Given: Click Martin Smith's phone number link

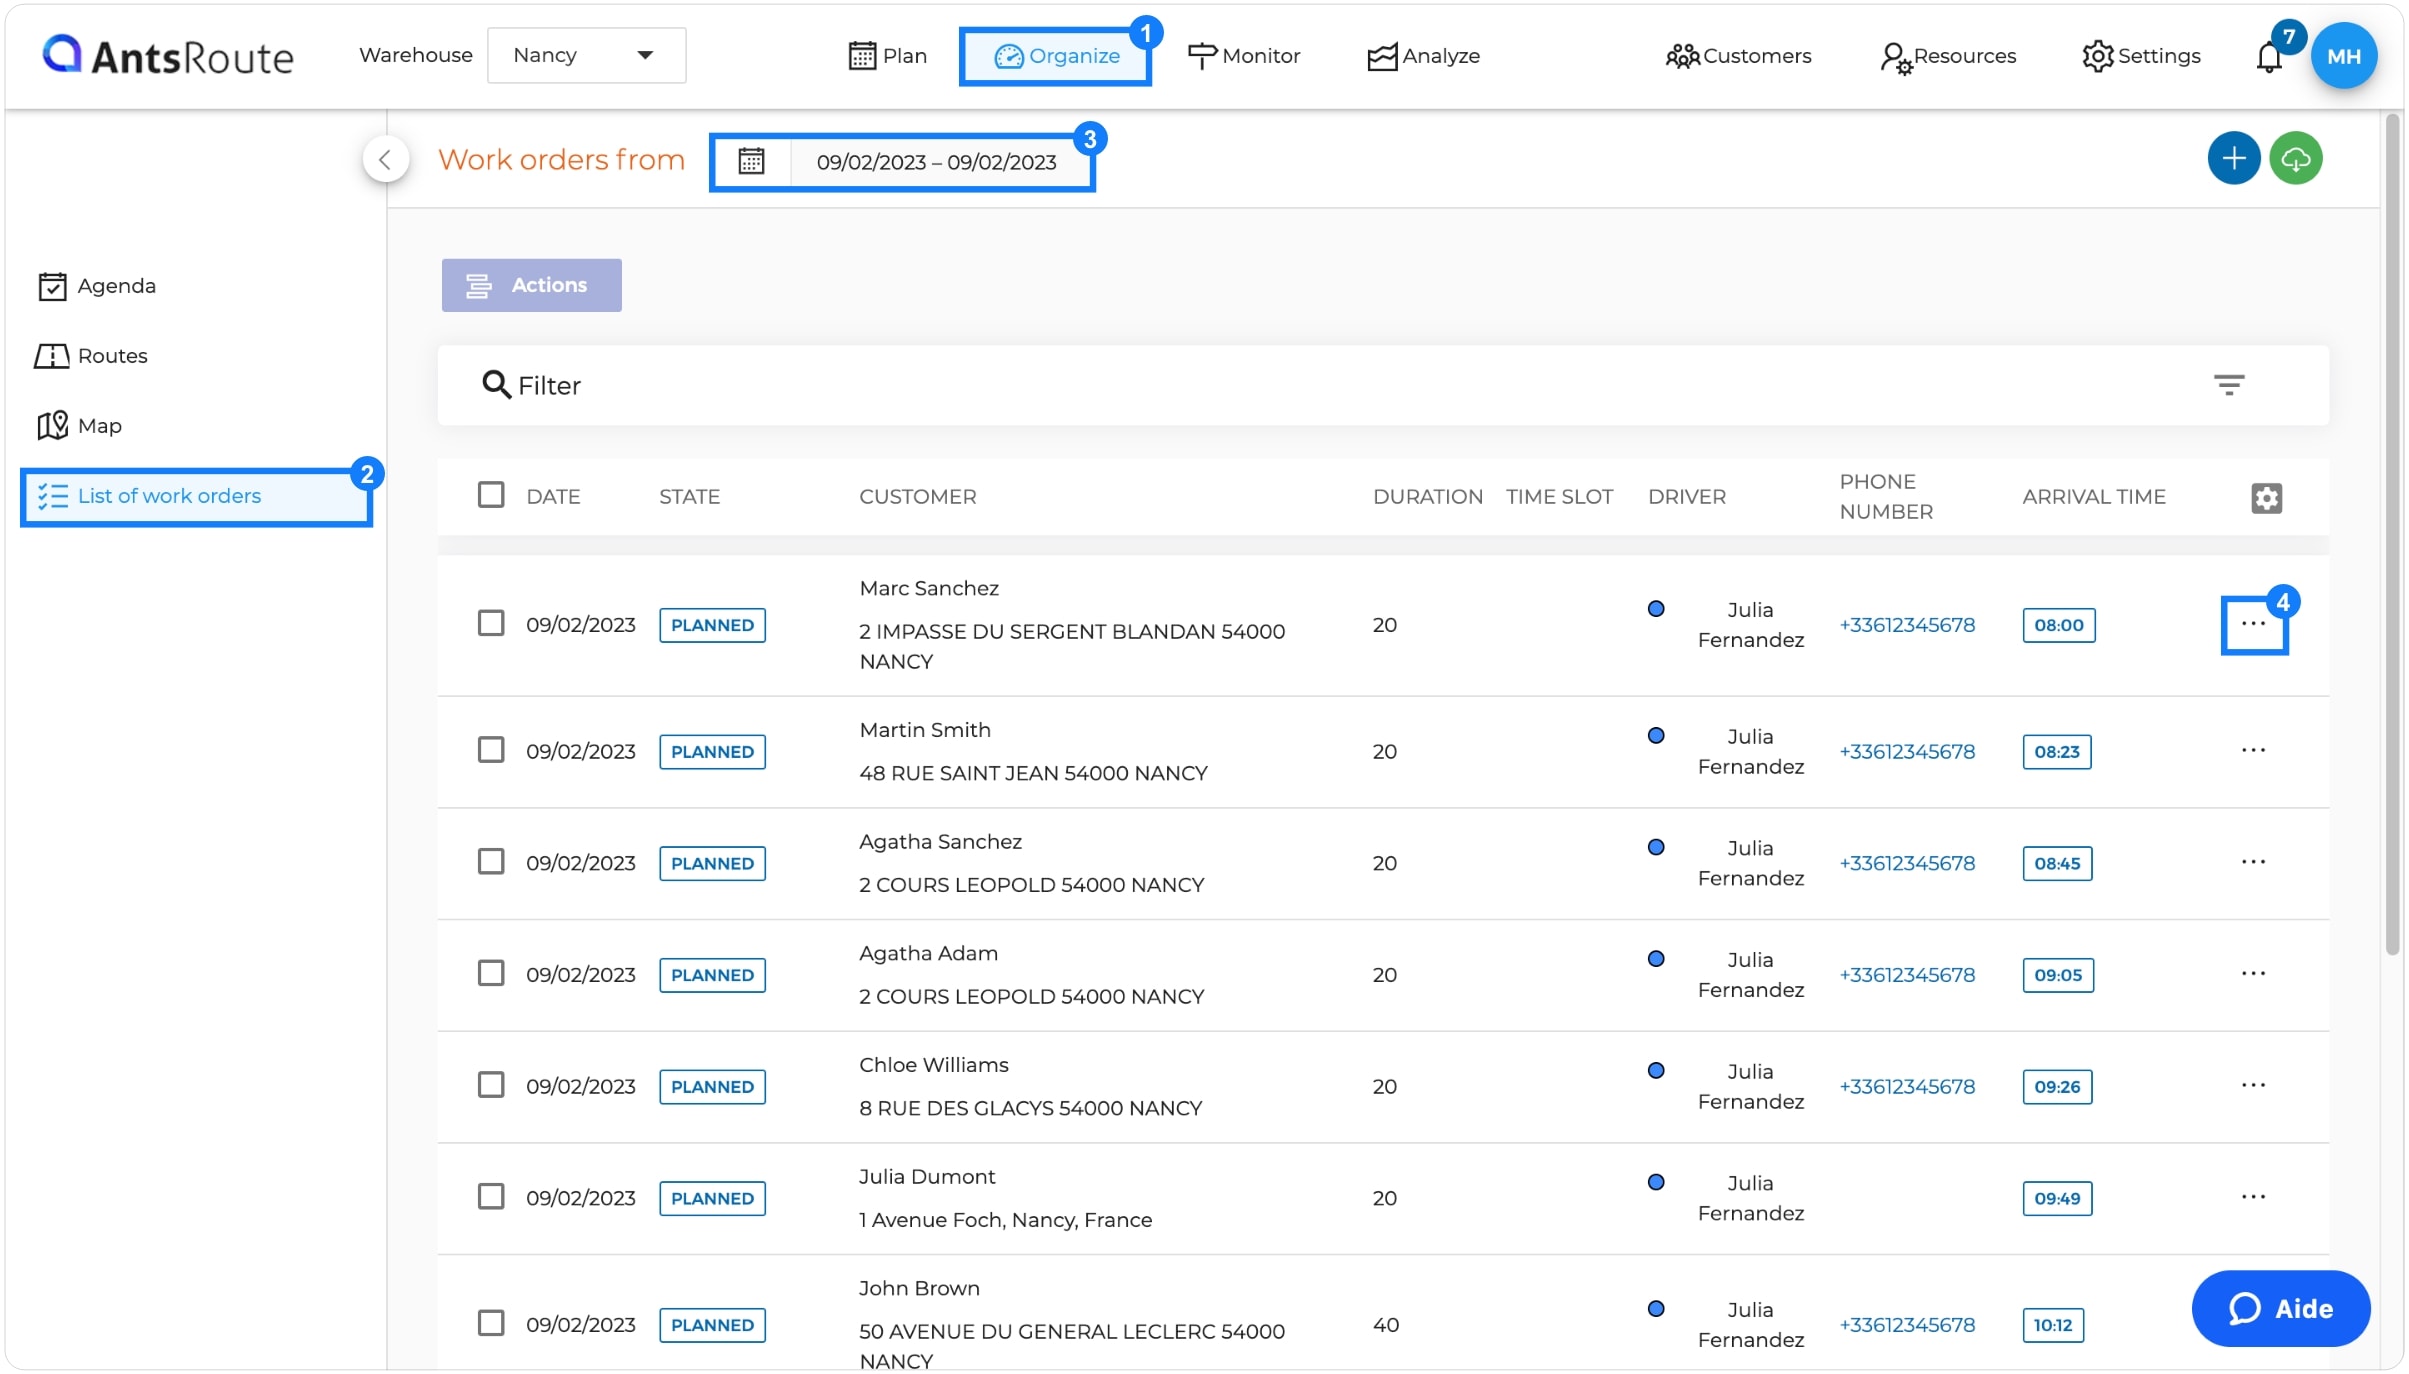Looking at the screenshot, I should click(1907, 752).
